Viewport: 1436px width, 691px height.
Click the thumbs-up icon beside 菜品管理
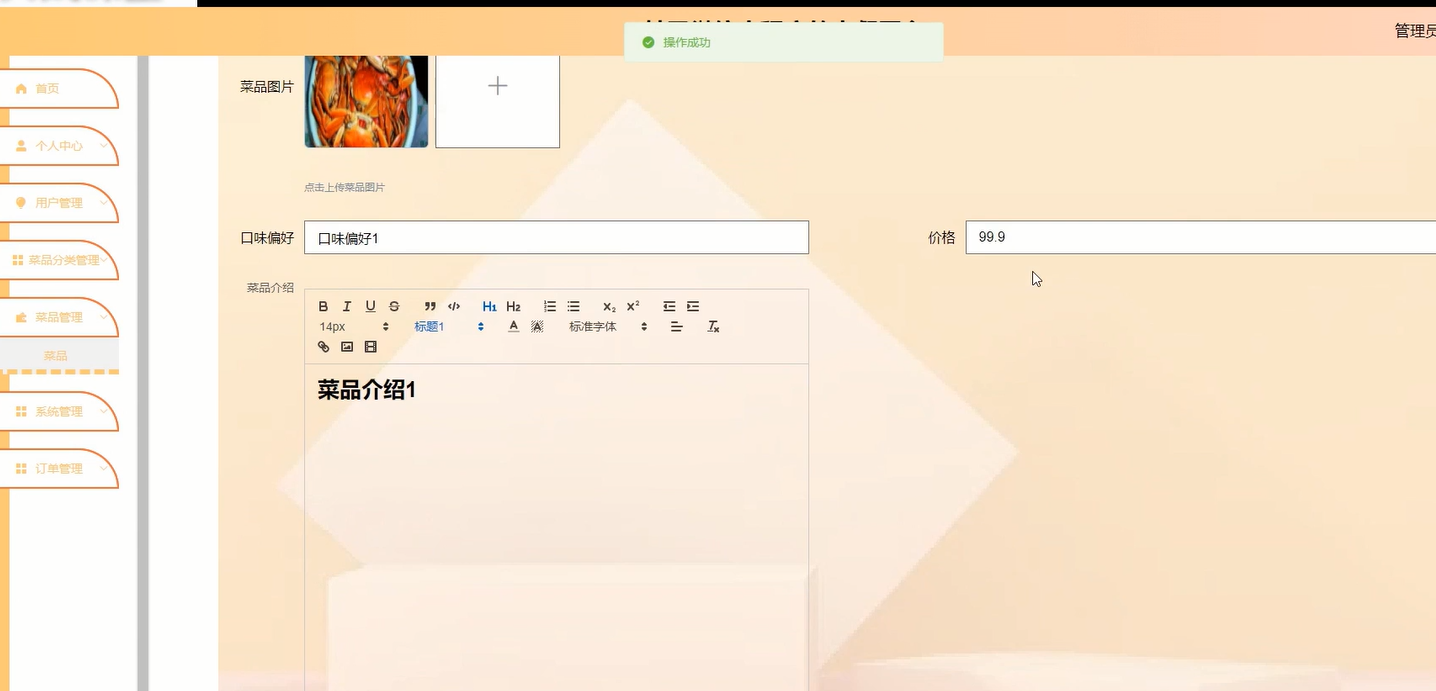(x=21, y=317)
